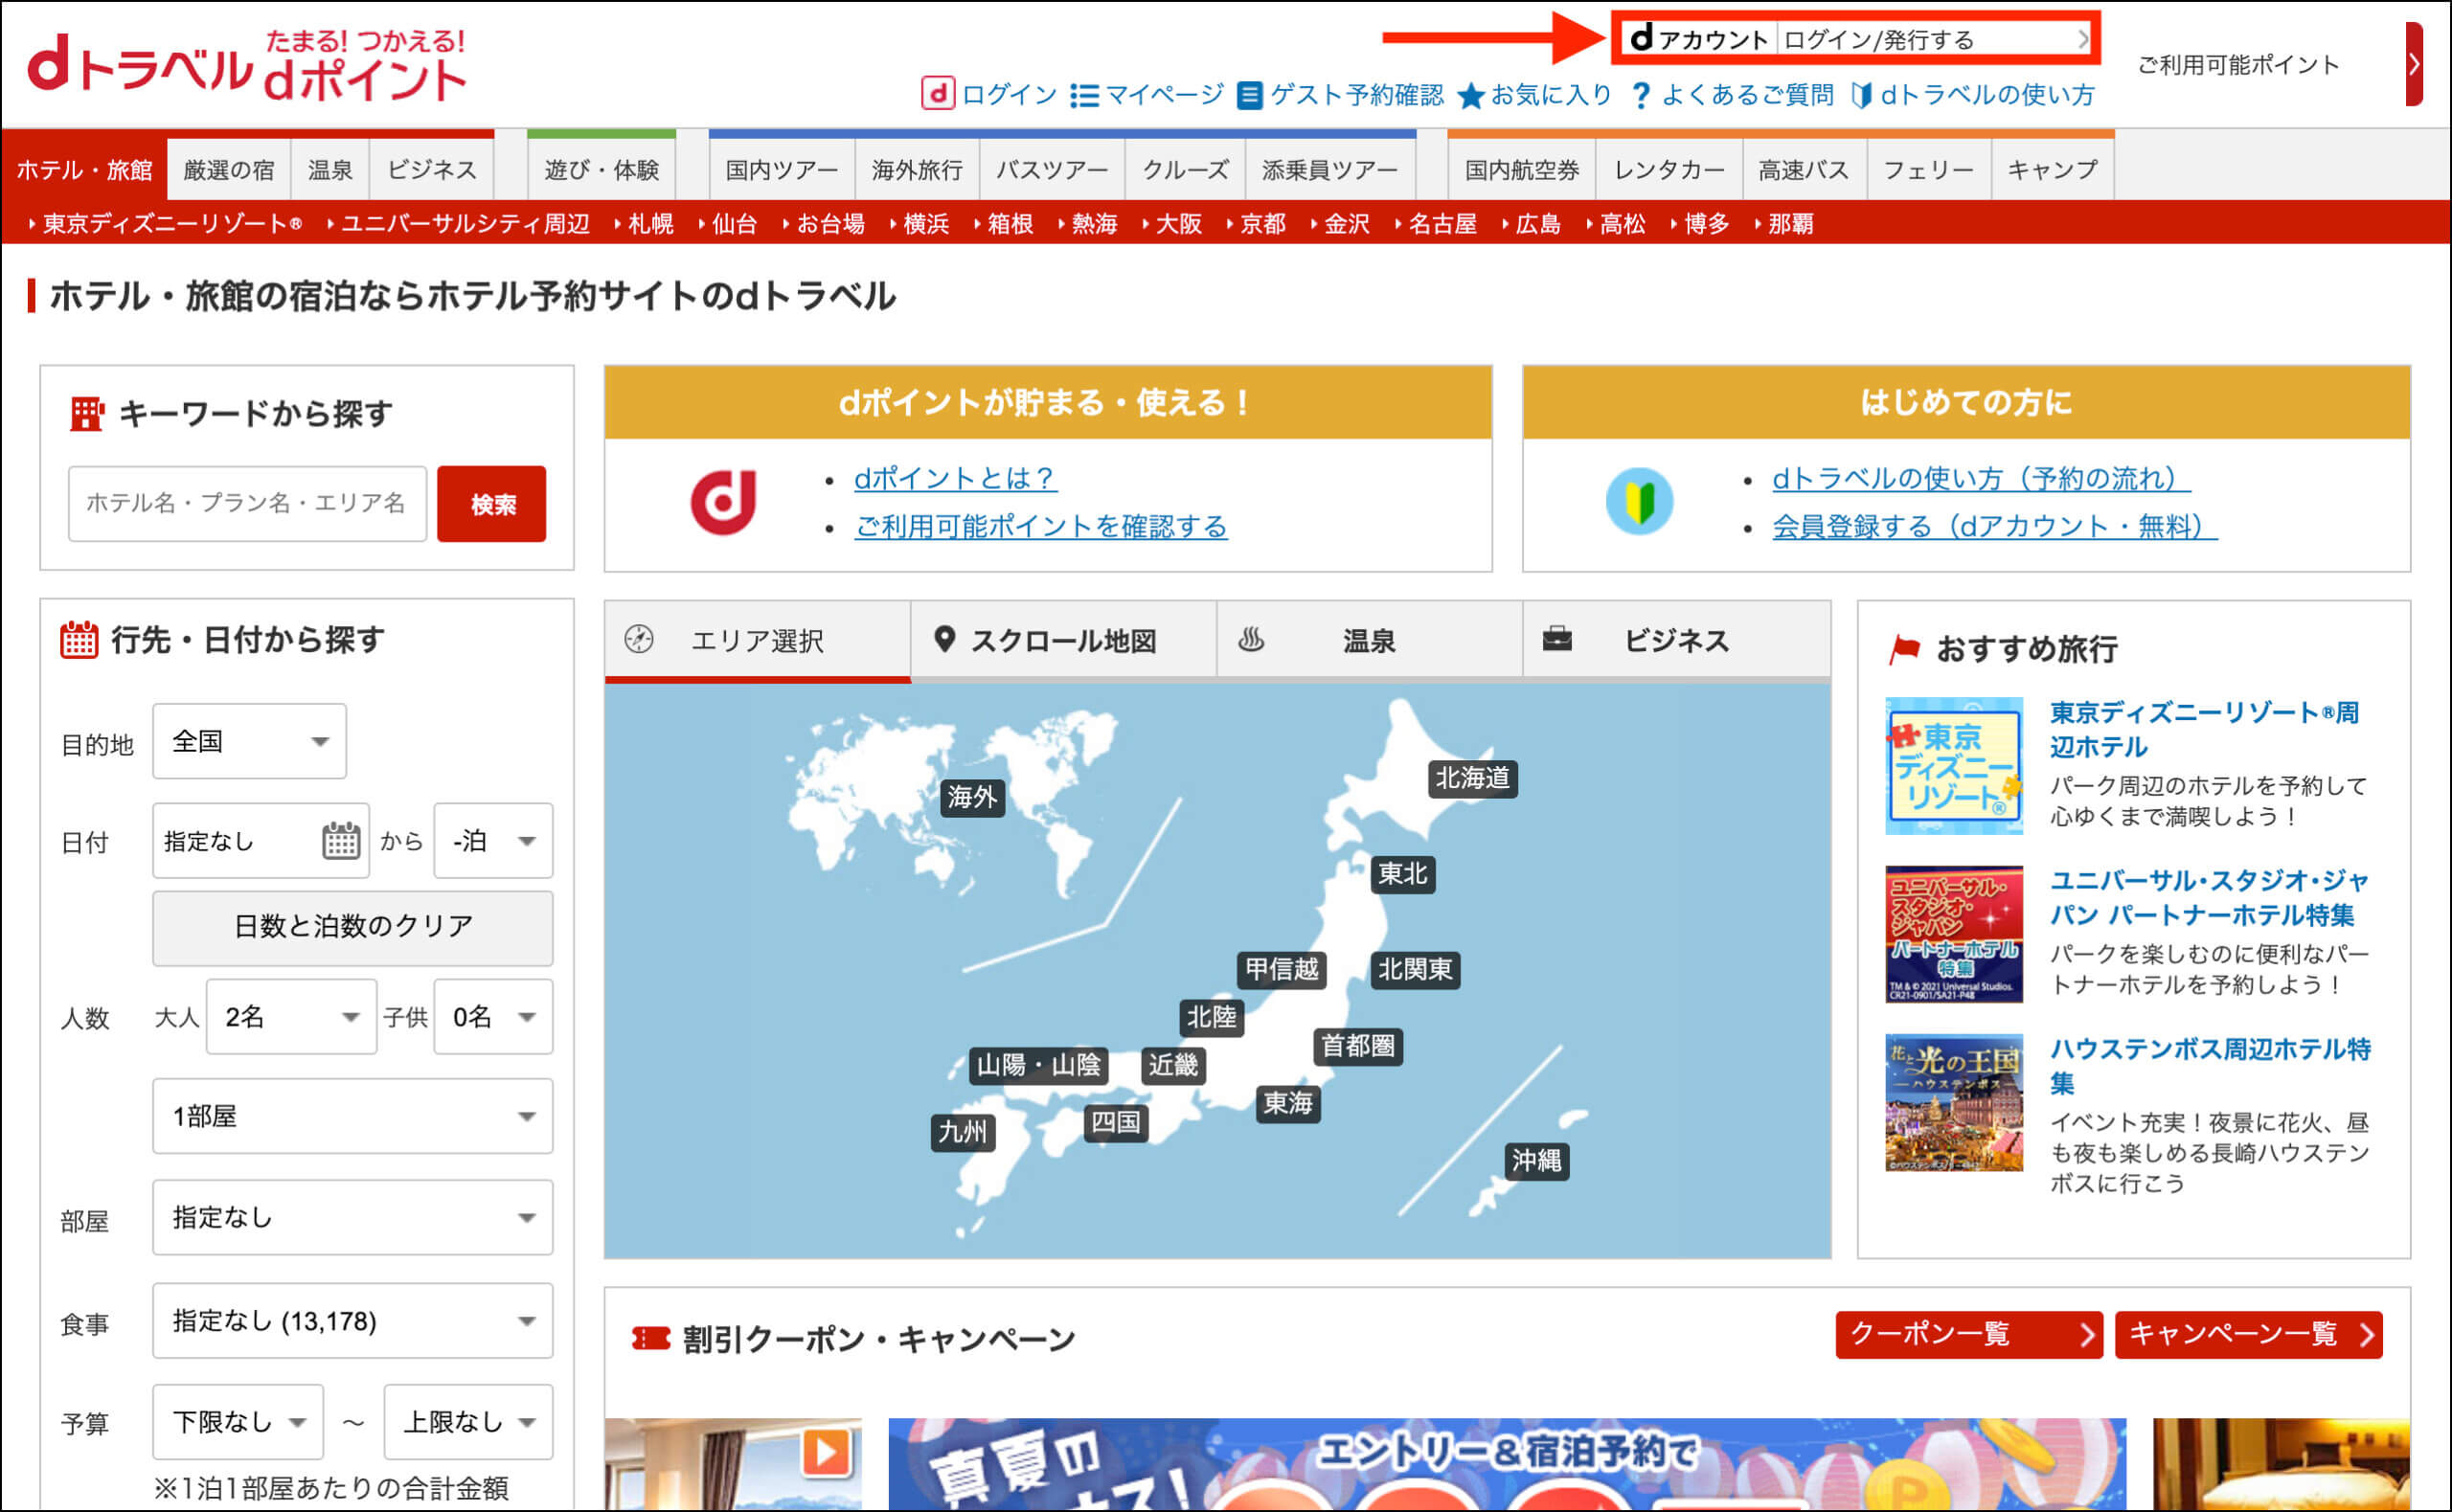Click 日数と泊数のクリア button
Viewport: 2452px width, 1512px height.
pyautogui.click(x=352, y=926)
